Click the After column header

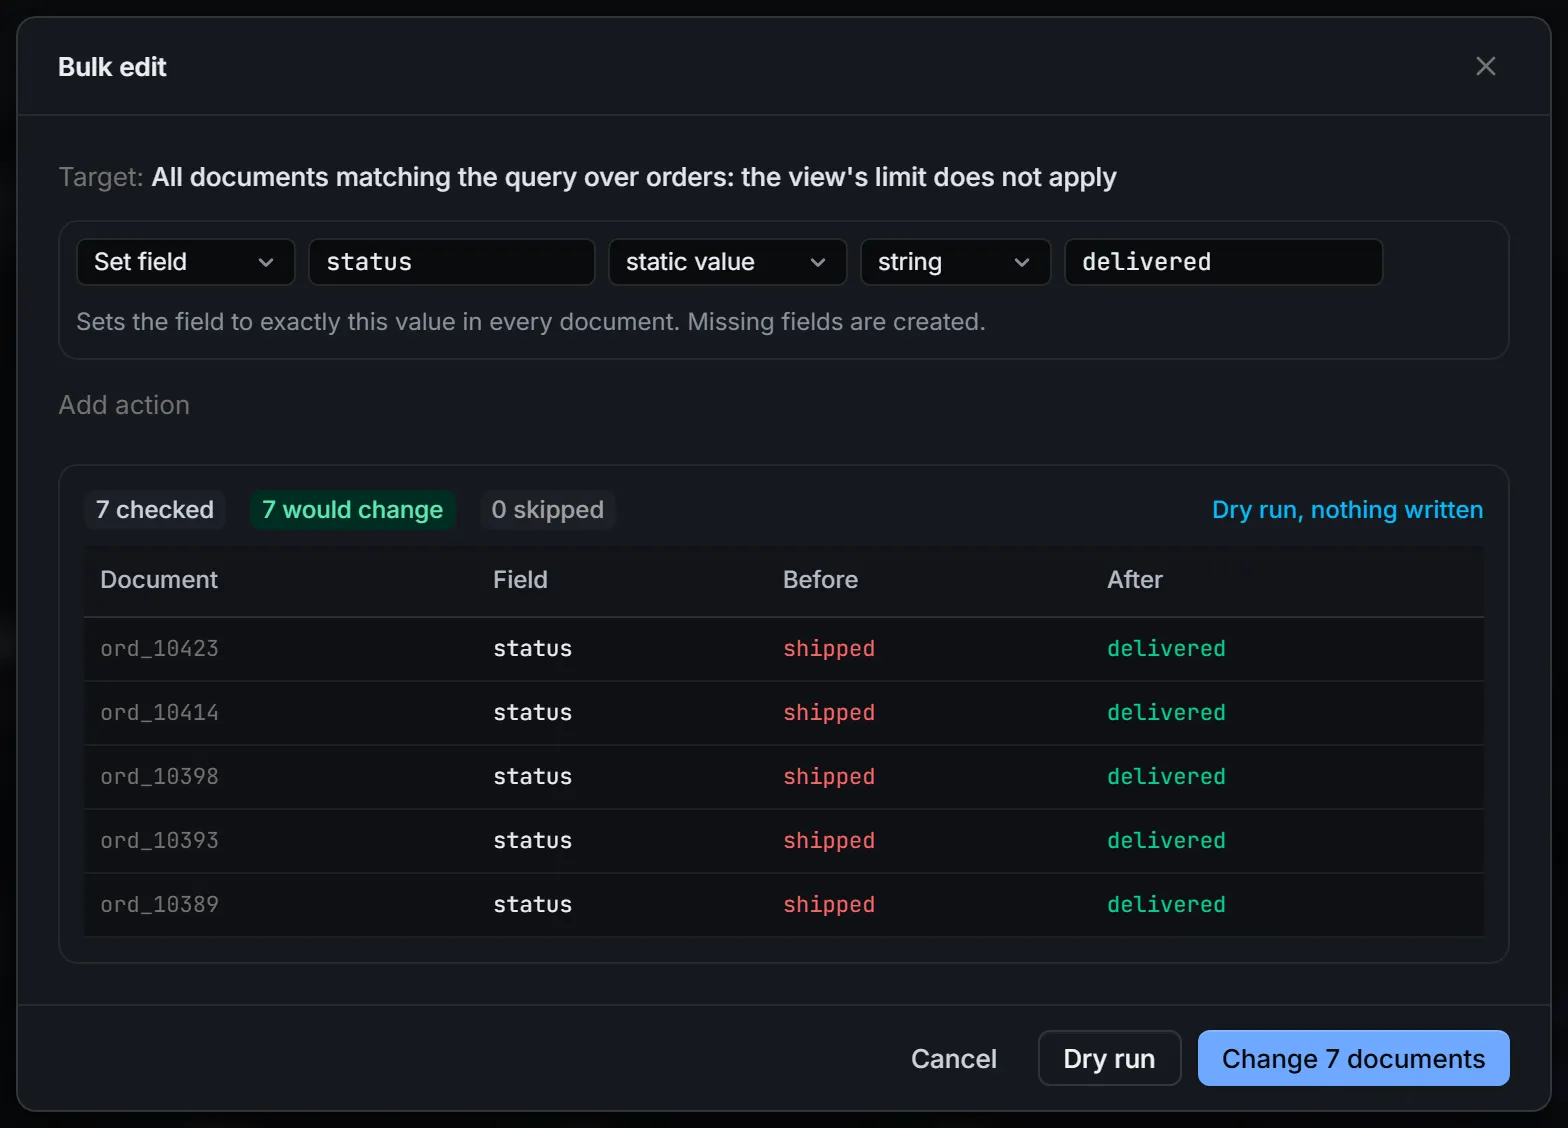1135,580
